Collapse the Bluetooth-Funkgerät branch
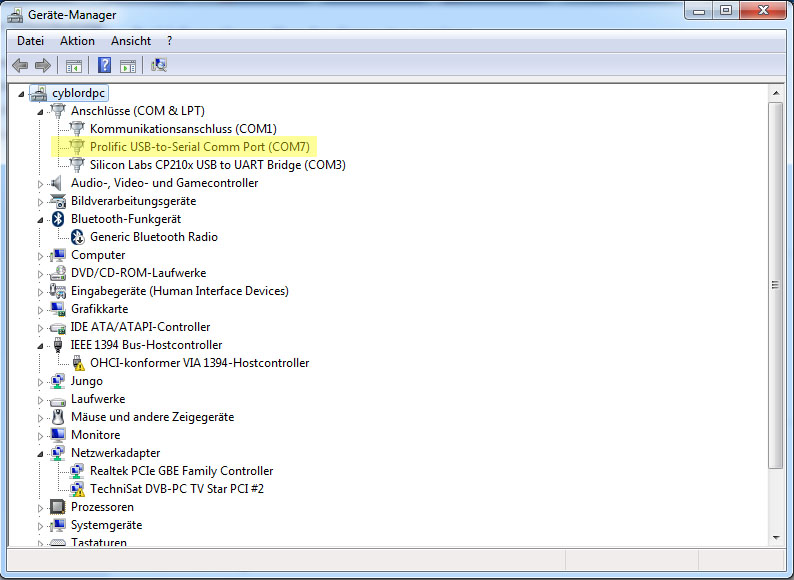 tap(40, 220)
